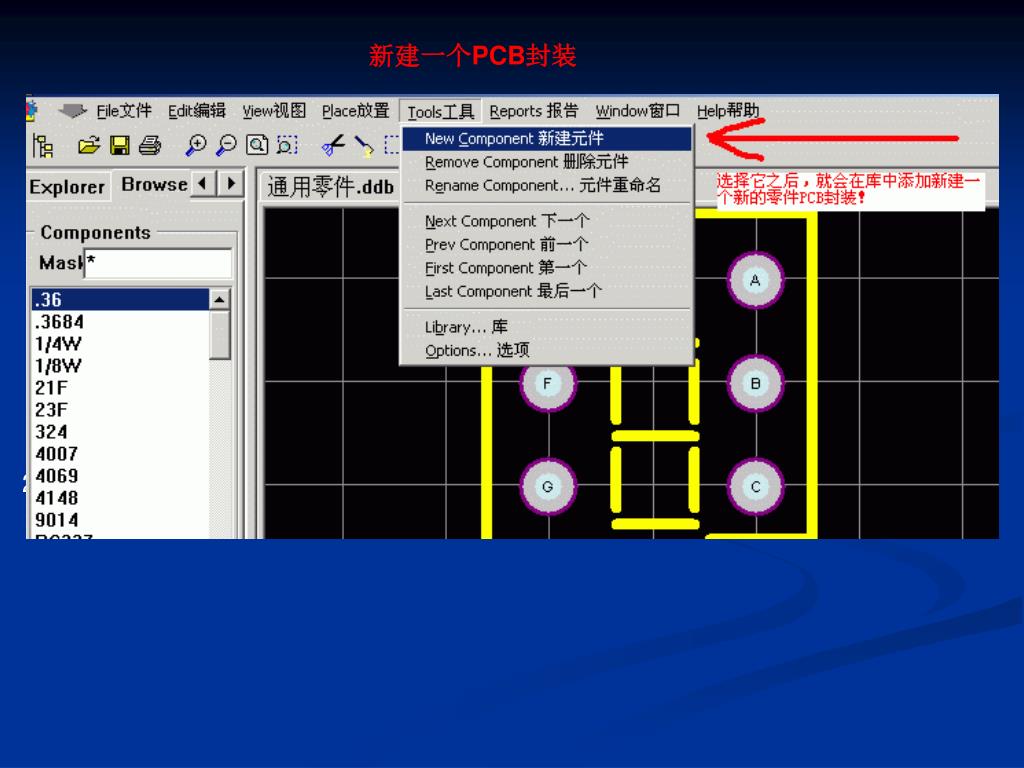Select component 324 in list

120,432
